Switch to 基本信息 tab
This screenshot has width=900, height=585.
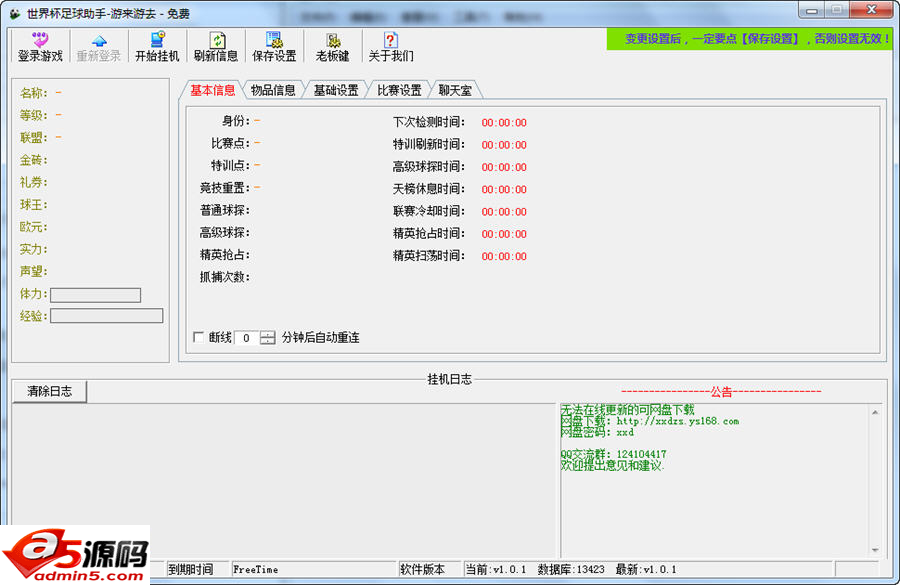pyautogui.click(x=213, y=90)
